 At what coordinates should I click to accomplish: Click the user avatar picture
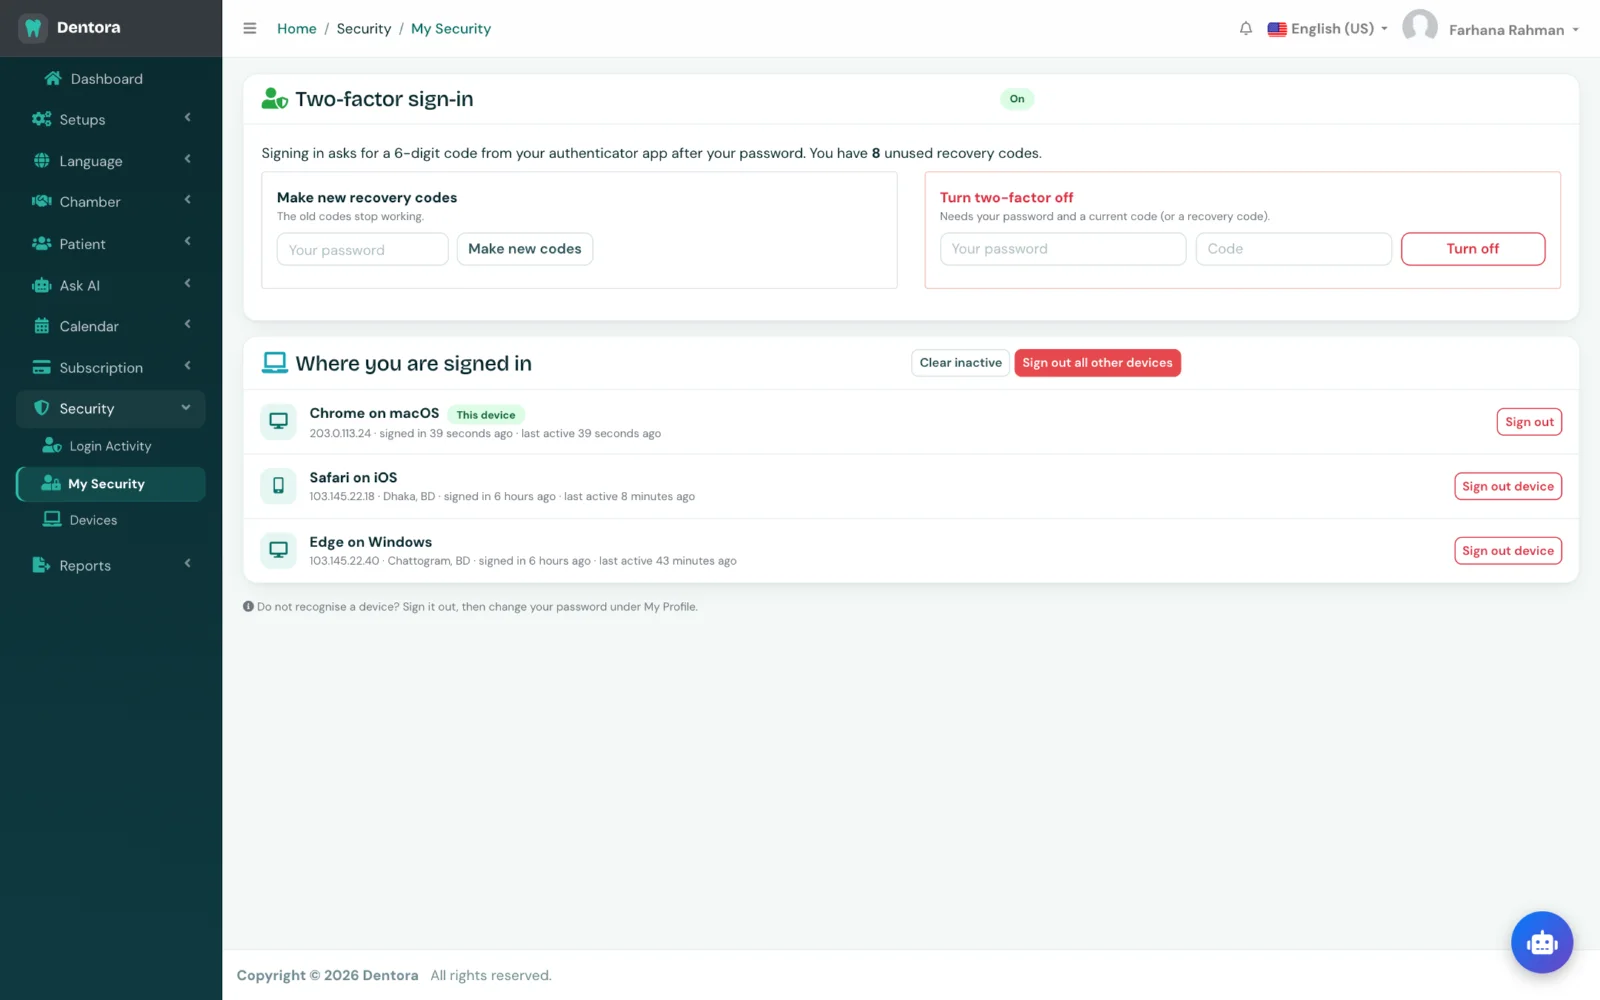tap(1420, 27)
